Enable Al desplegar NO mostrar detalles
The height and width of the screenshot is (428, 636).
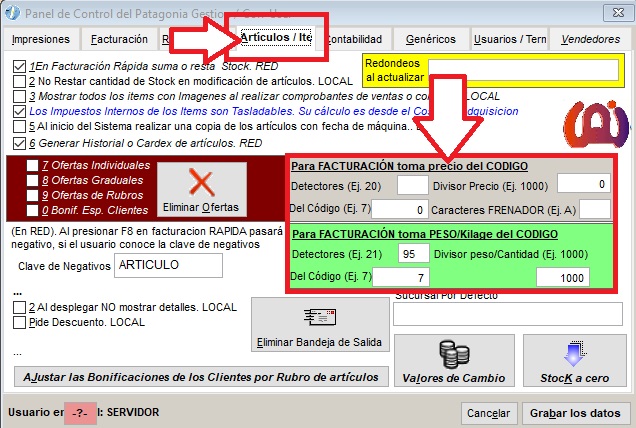[x=19, y=307]
